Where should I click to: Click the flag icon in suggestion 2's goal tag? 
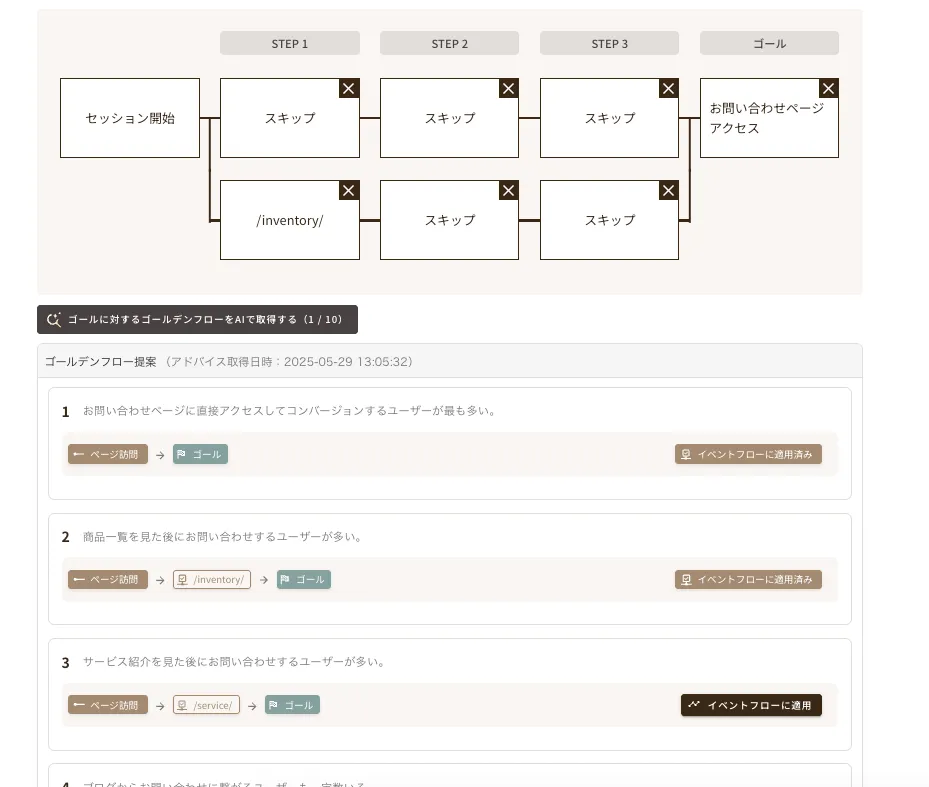(285, 580)
